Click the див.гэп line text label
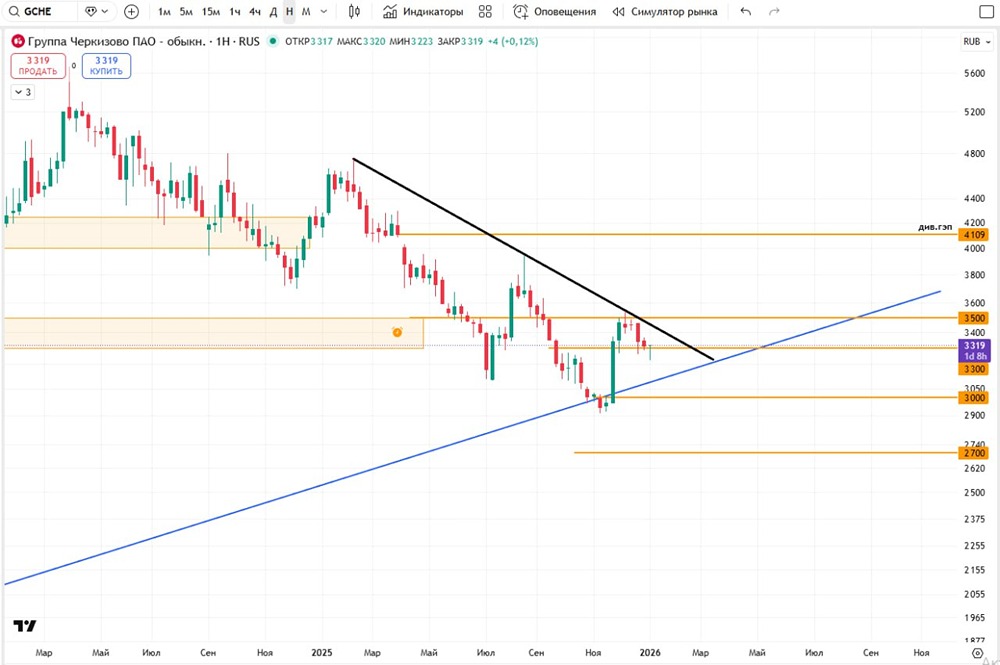This screenshot has width=1000, height=665. click(x=935, y=227)
